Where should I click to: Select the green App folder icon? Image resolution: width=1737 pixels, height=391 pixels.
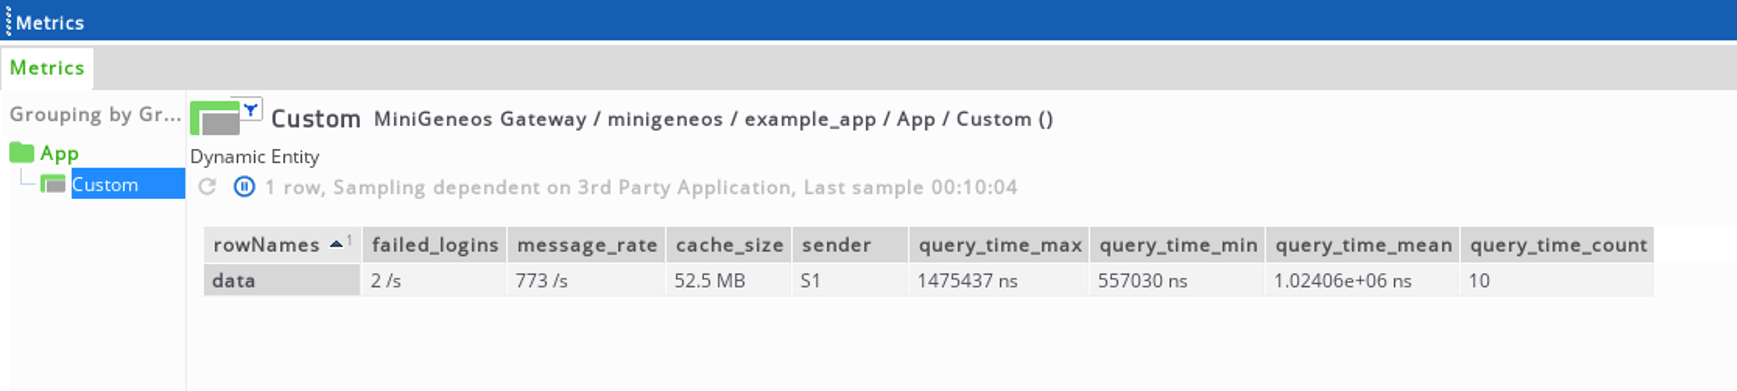pyautogui.click(x=21, y=153)
